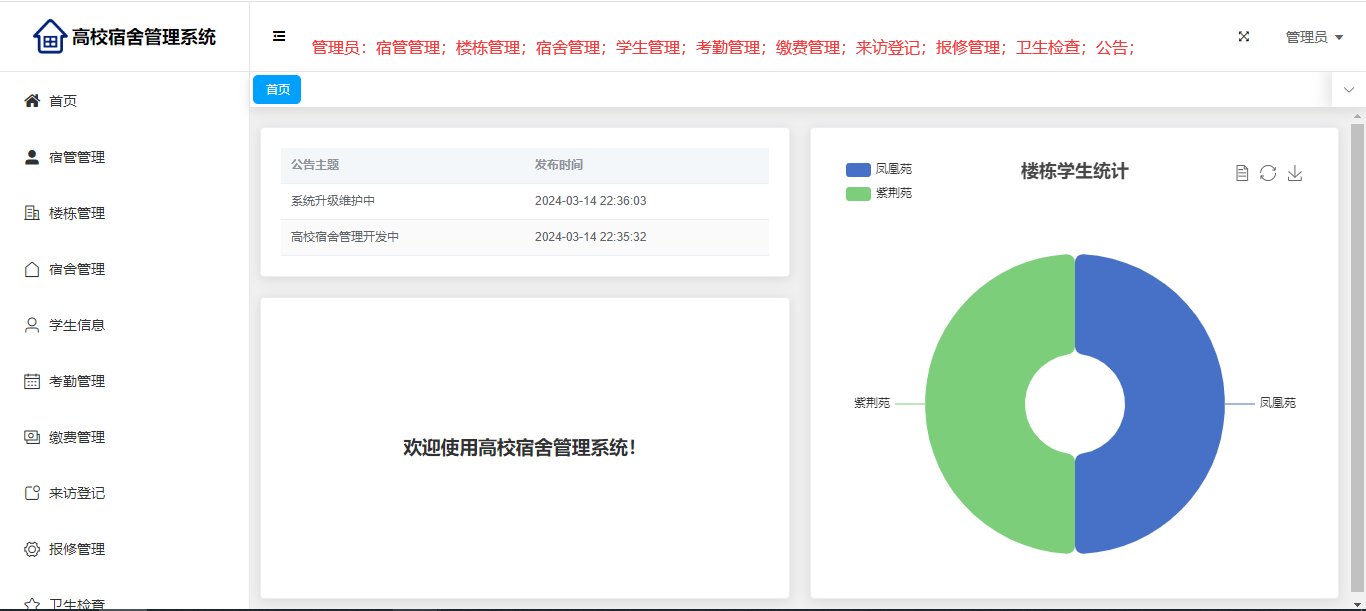Download chart as image icon
Viewport: 1366px width, 611px height.
[1295, 173]
